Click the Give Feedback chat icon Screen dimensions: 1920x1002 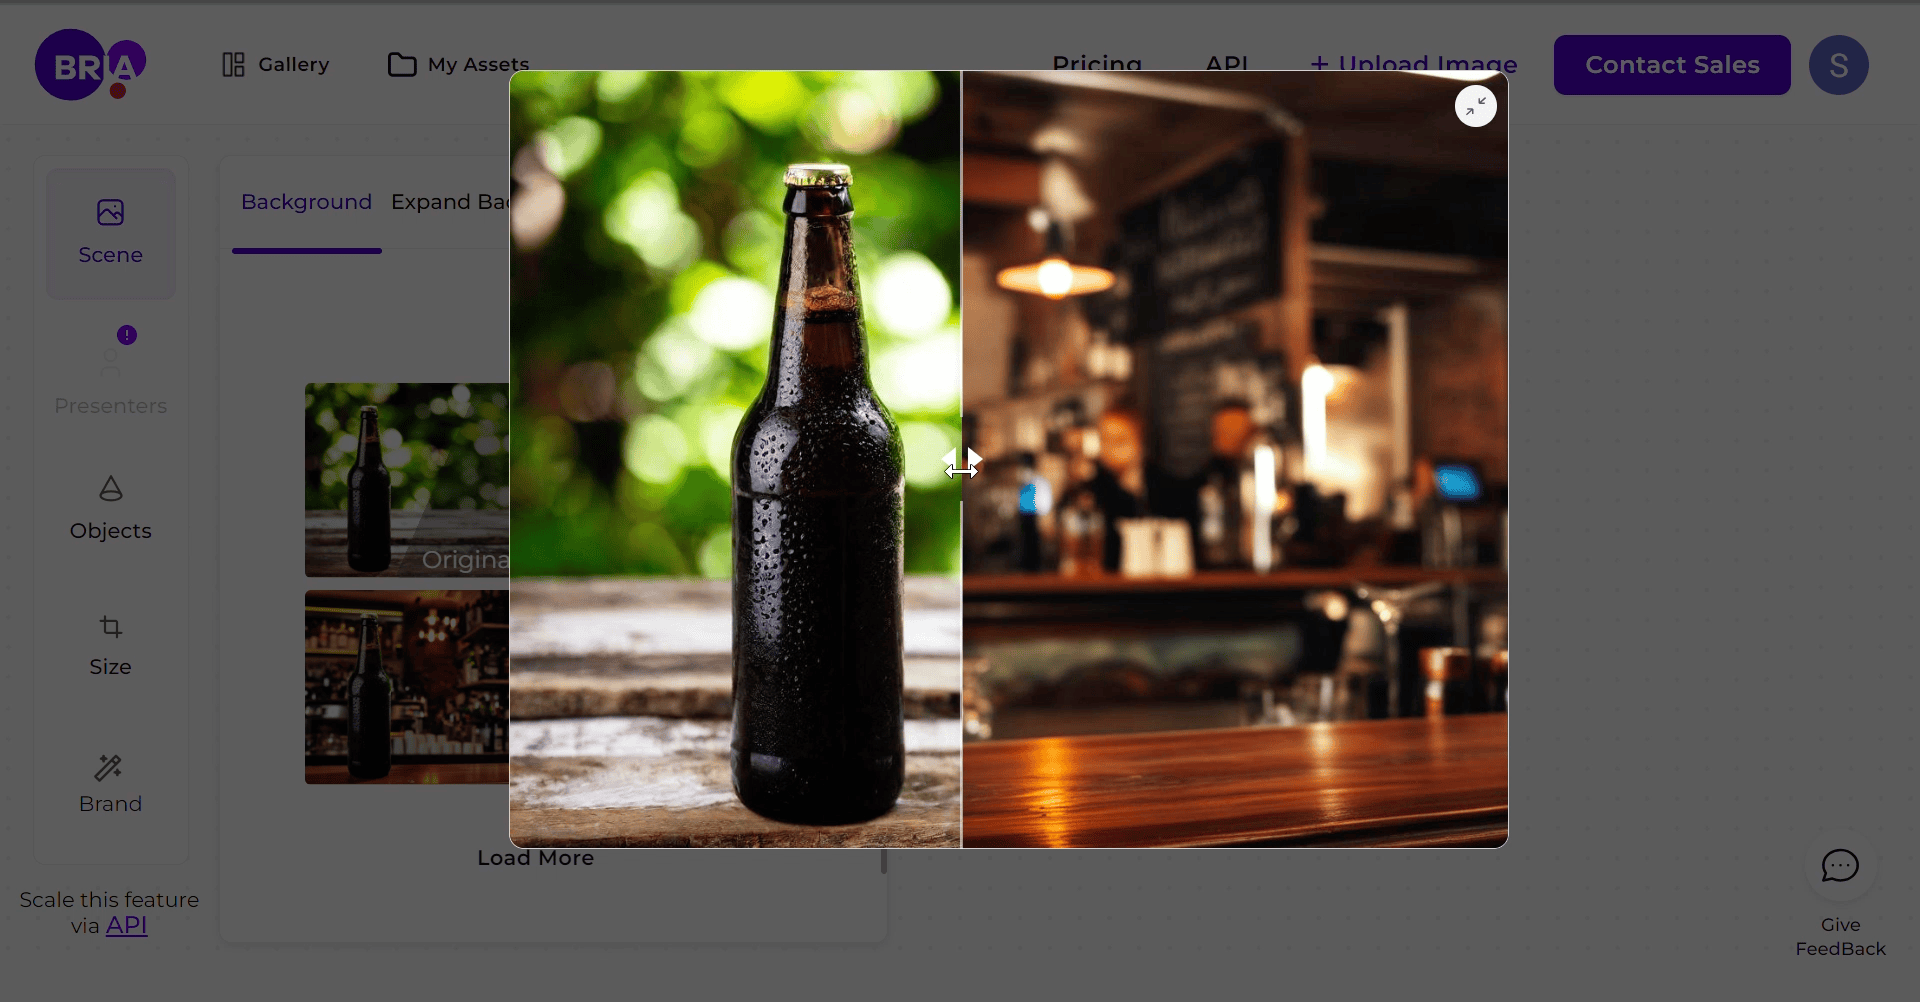(1839, 866)
